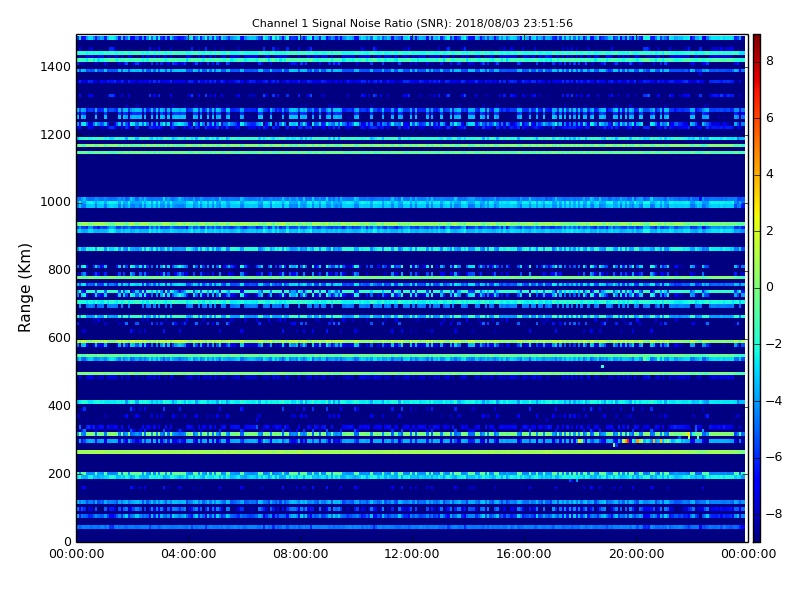This screenshot has width=800, height=600.
Task: Click the 1400 range tick label
Action: [56, 67]
